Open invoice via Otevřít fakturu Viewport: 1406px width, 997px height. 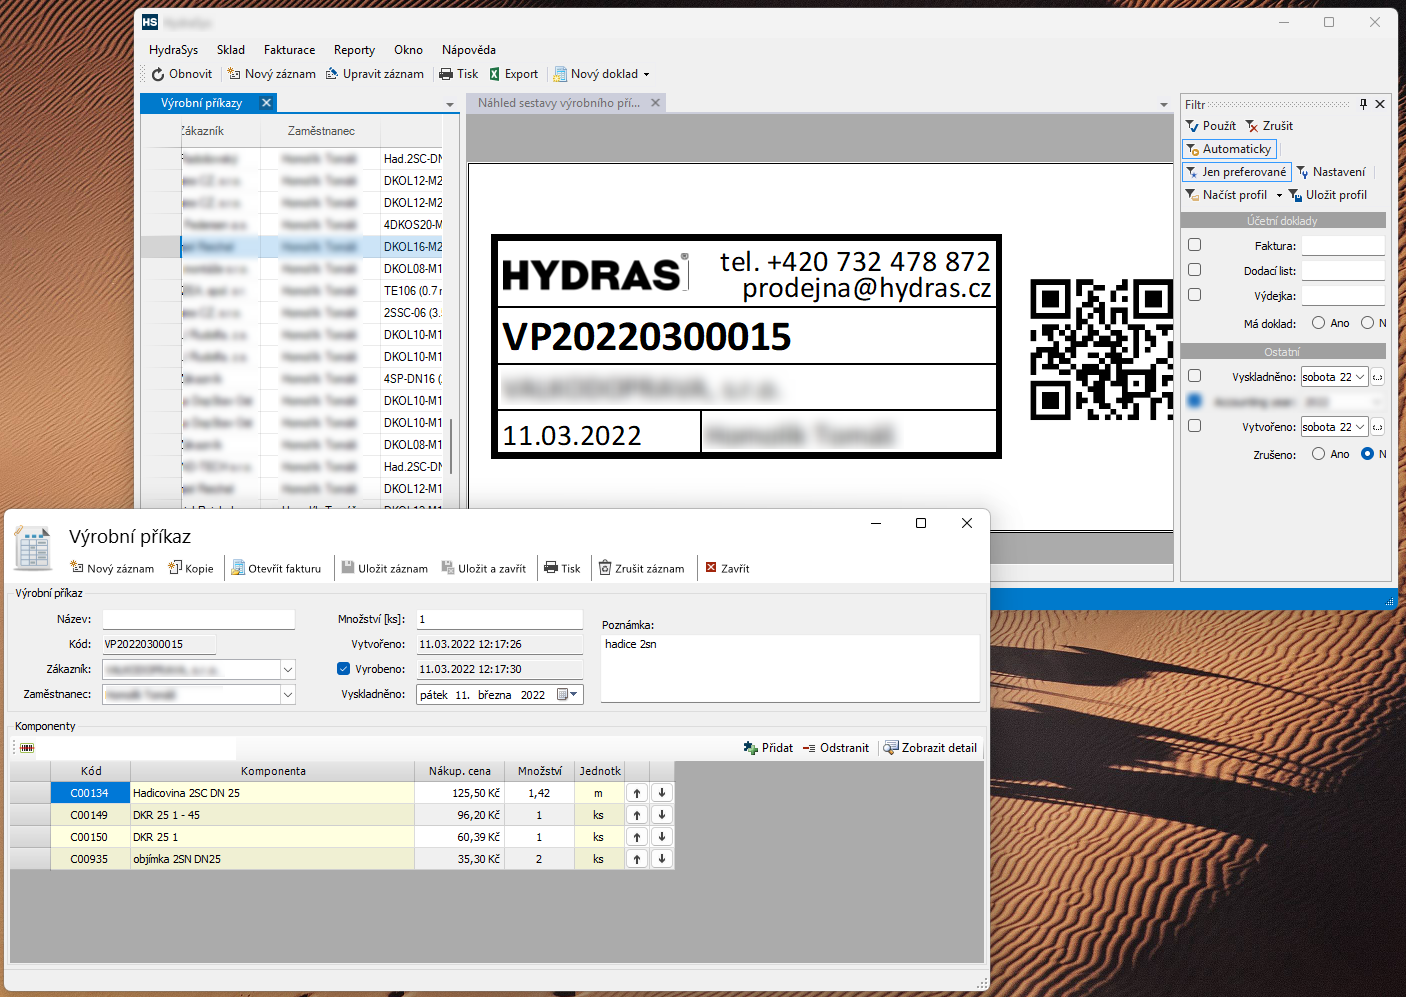(276, 568)
